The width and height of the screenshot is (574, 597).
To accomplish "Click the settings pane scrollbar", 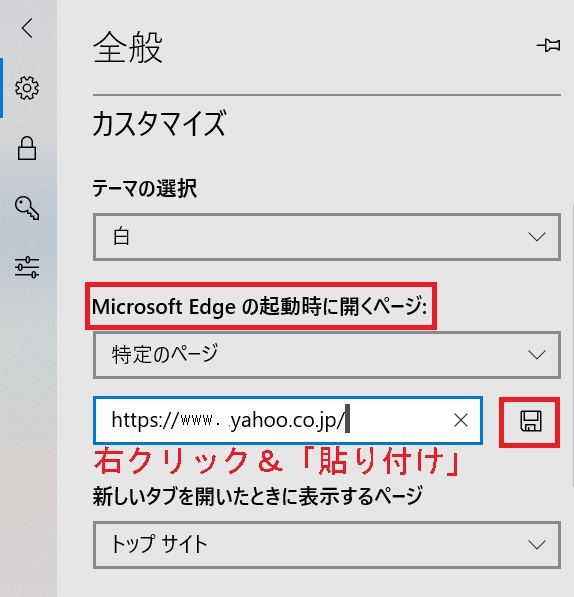I will pos(572,346).
